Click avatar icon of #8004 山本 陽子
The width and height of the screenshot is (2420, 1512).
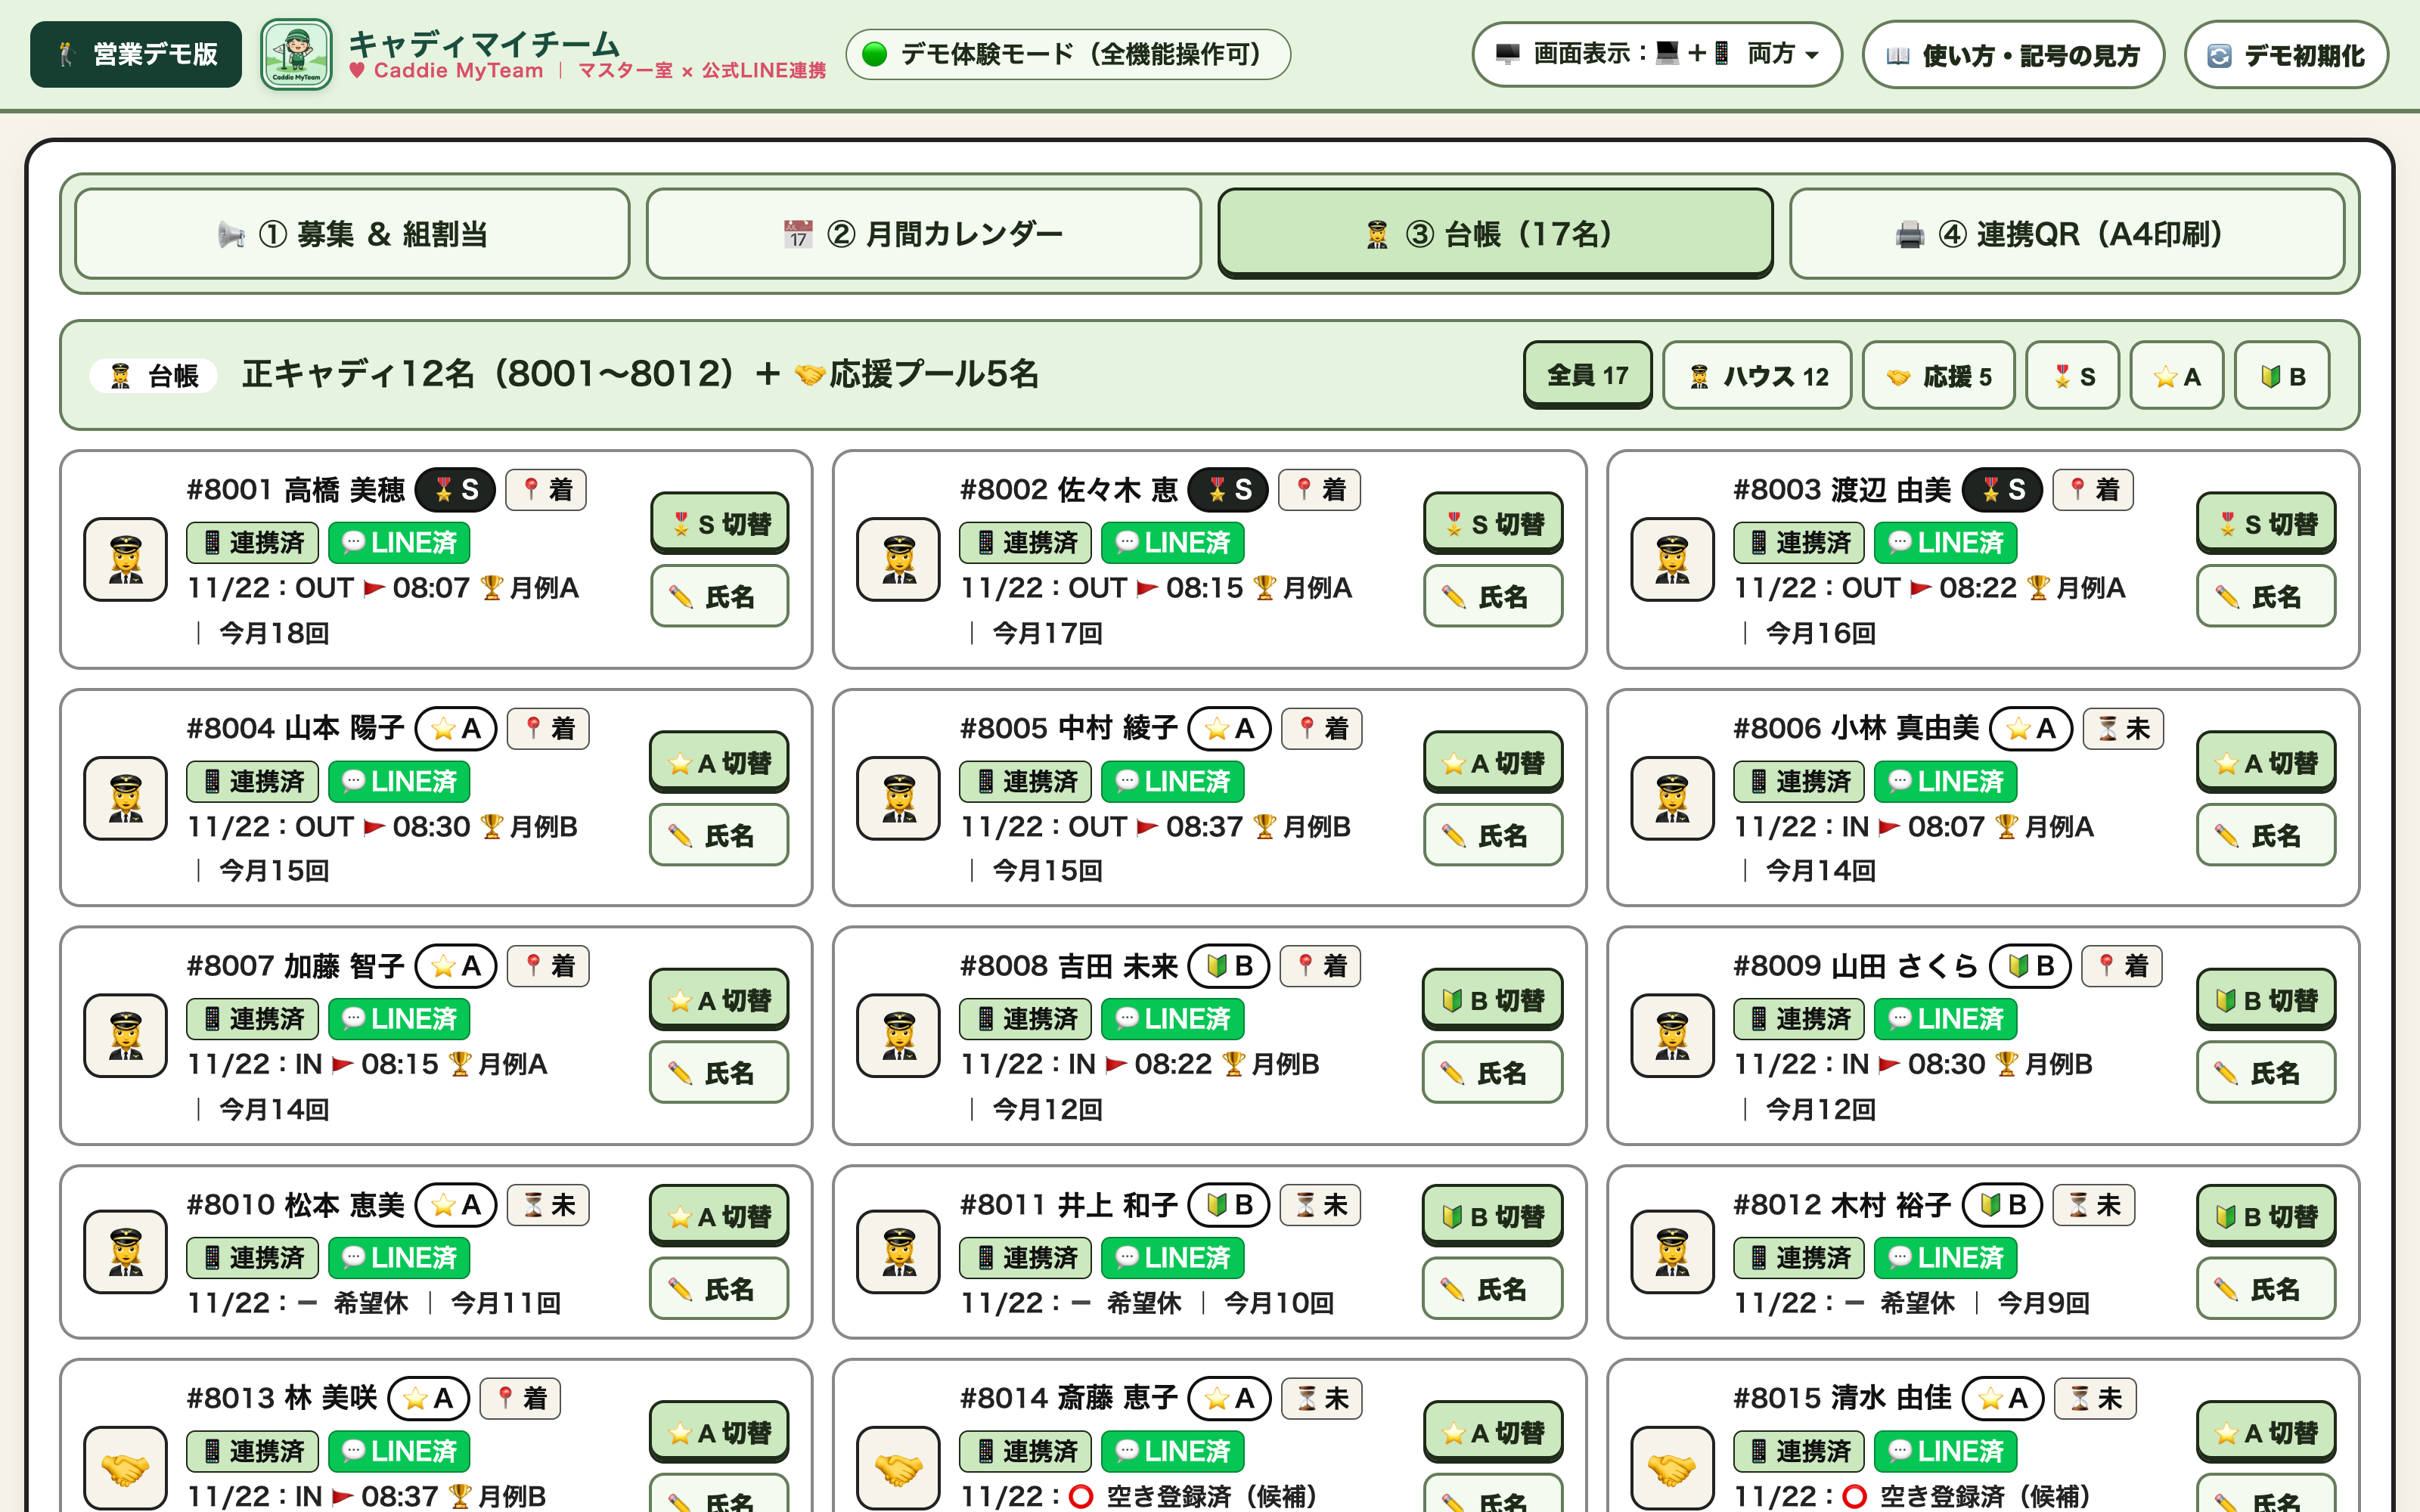[x=126, y=798]
